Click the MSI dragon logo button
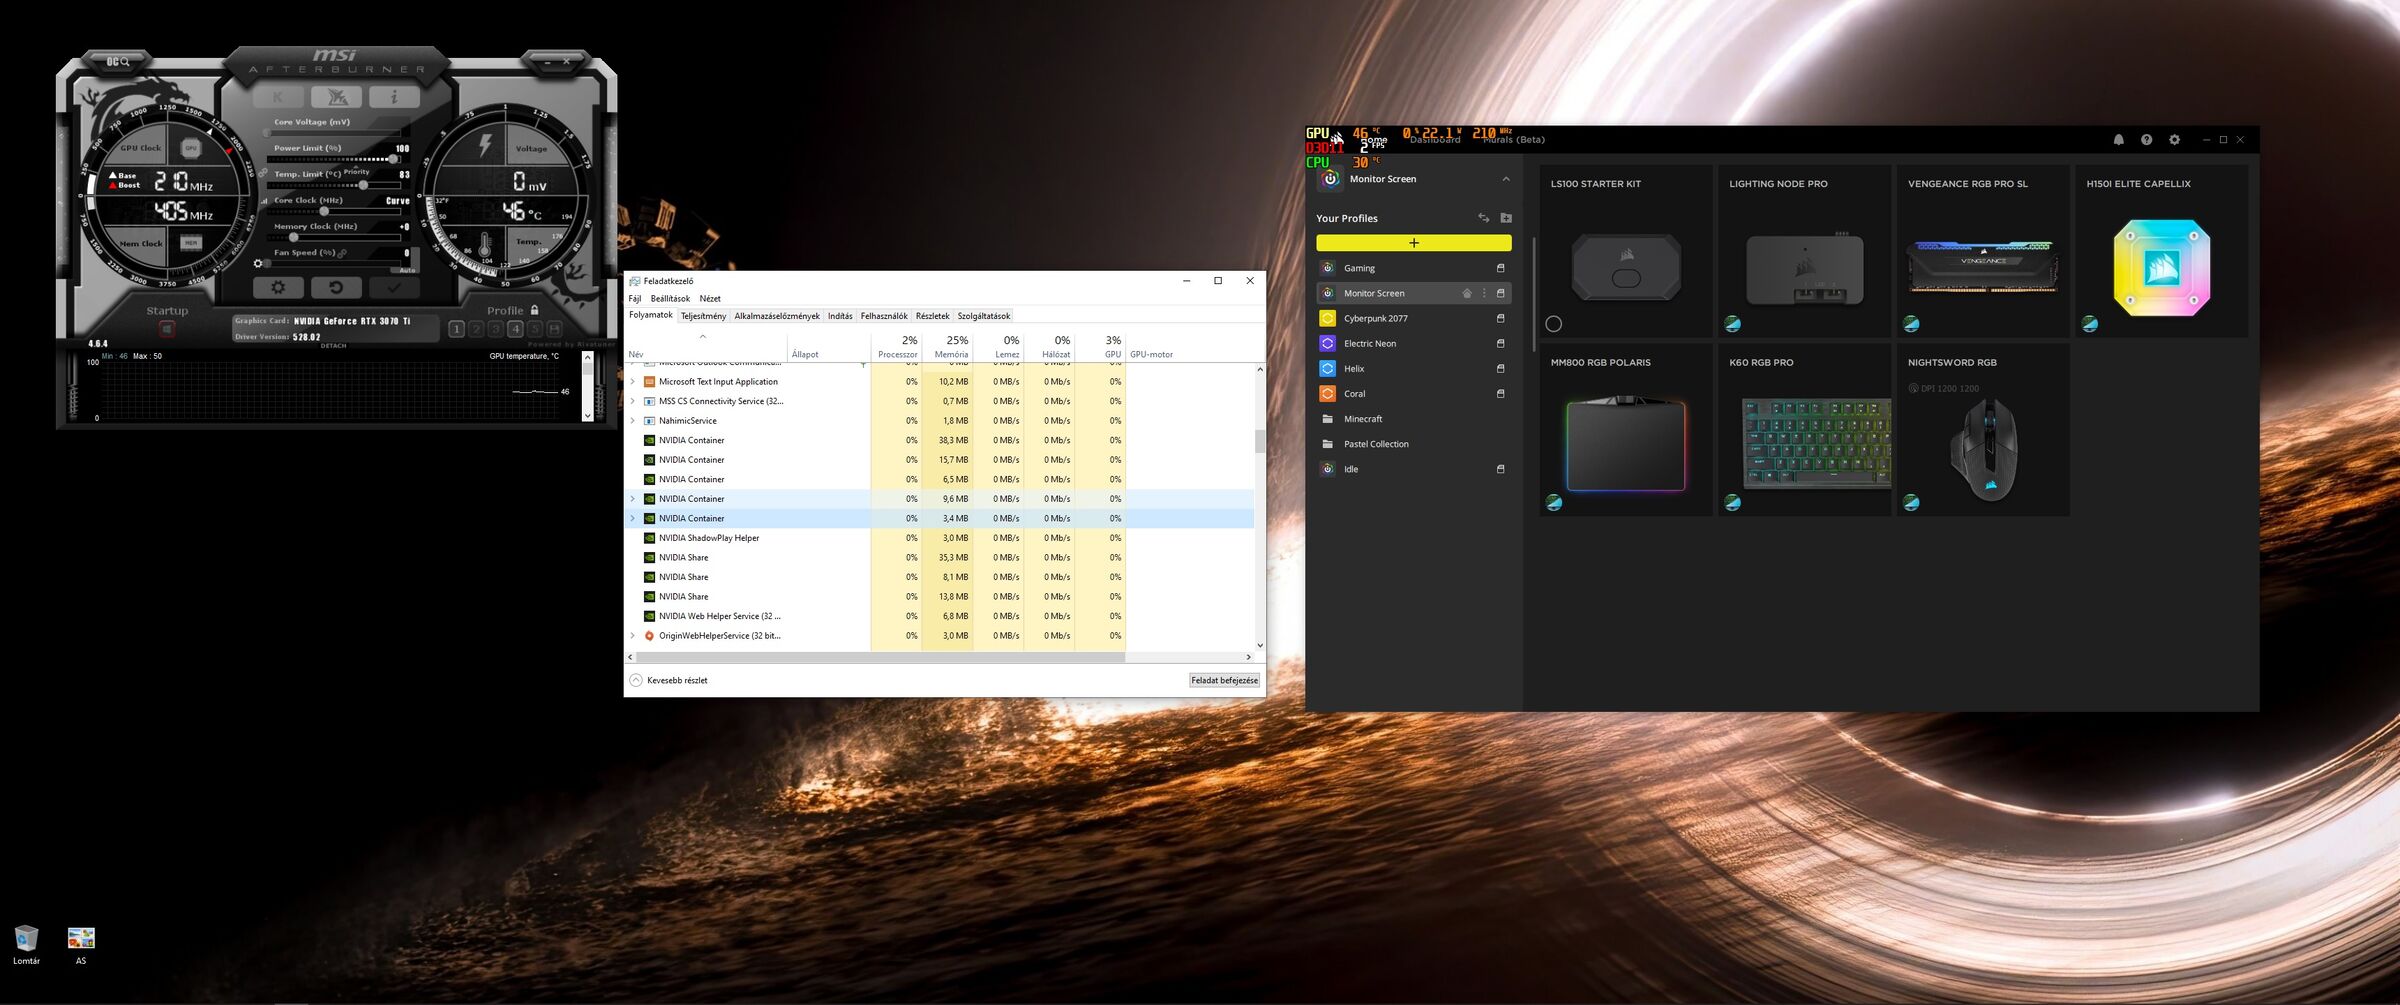2400x1005 pixels. (x=337, y=97)
